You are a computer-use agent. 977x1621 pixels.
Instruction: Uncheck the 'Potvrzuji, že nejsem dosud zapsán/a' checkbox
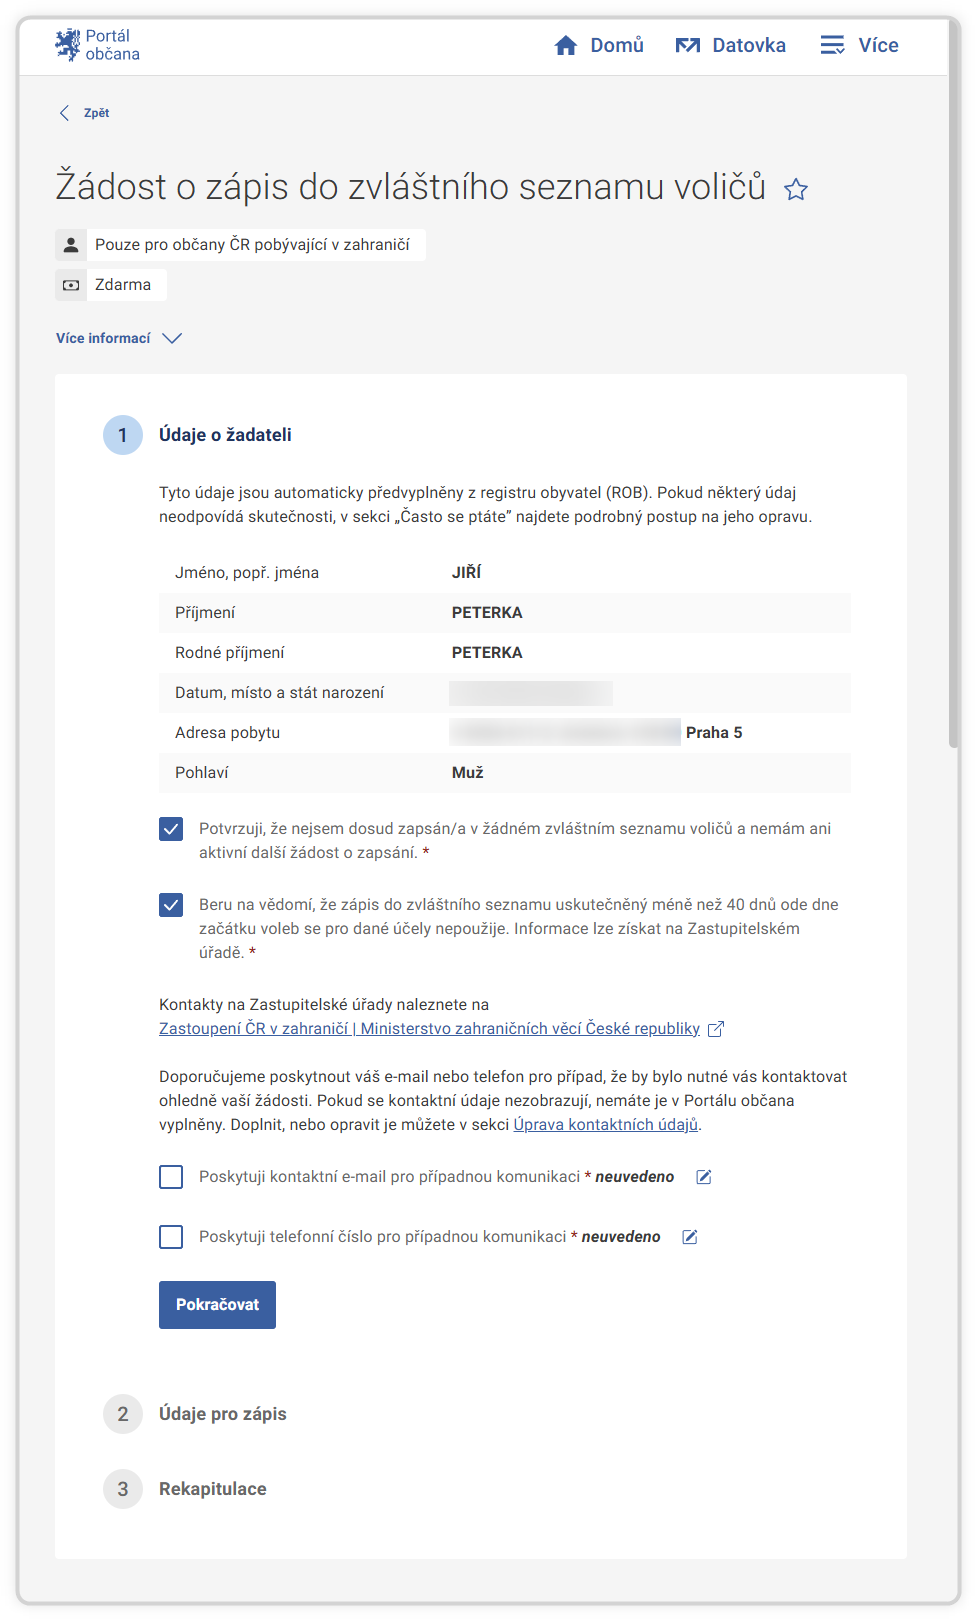coord(171,829)
